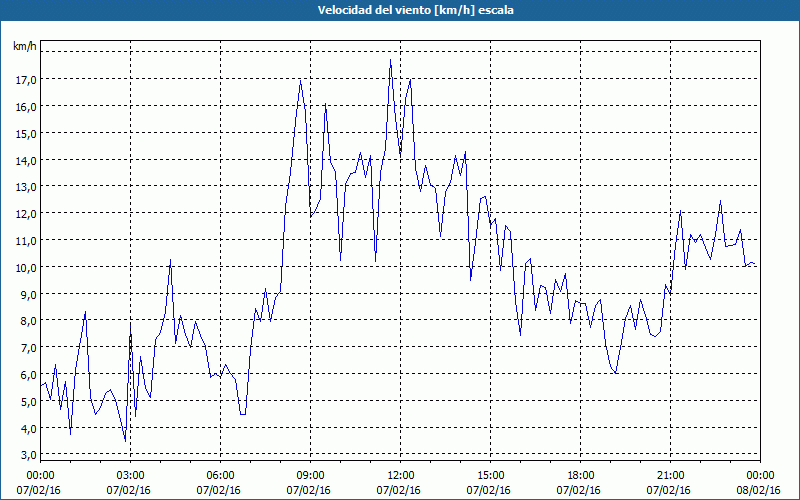The height and width of the screenshot is (500, 800).
Task: Click the 12,0 y-axis value
Action: pos(27,214)
